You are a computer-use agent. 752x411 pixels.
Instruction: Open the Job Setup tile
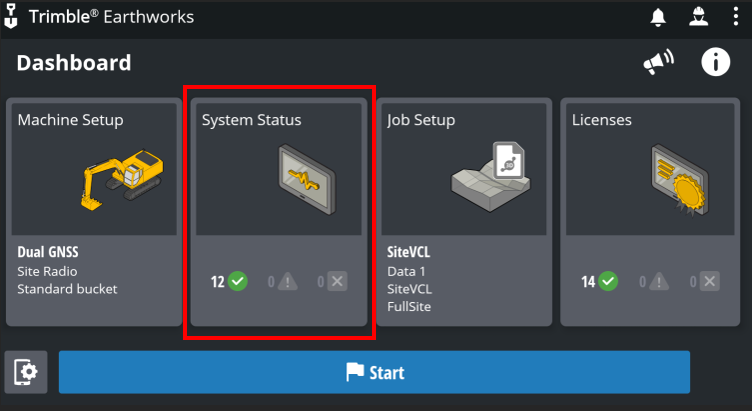point(464,212)
